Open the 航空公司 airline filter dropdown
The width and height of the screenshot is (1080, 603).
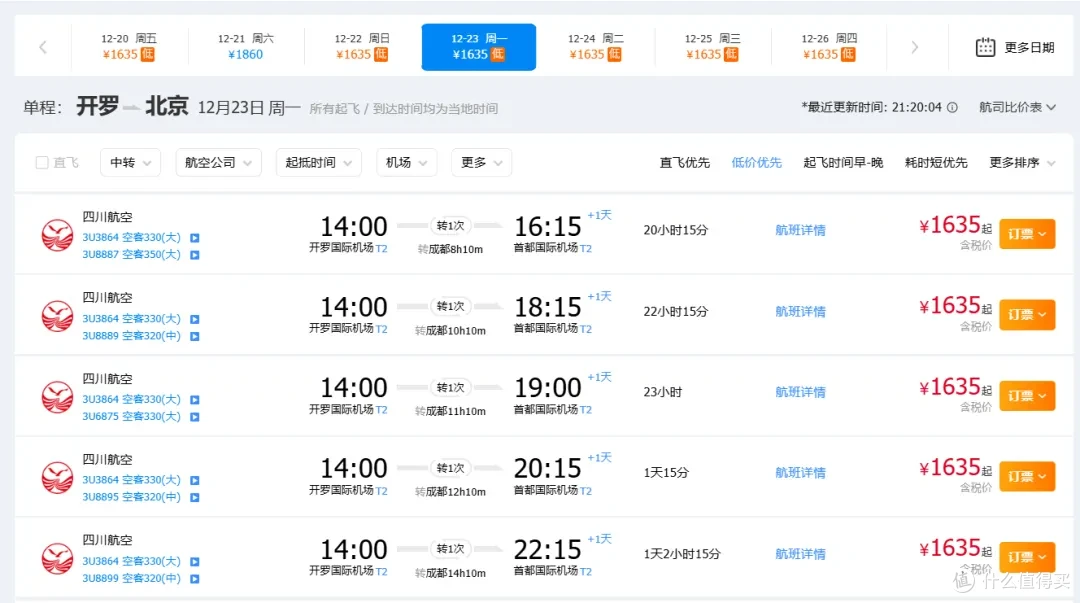tap(218, 163)
